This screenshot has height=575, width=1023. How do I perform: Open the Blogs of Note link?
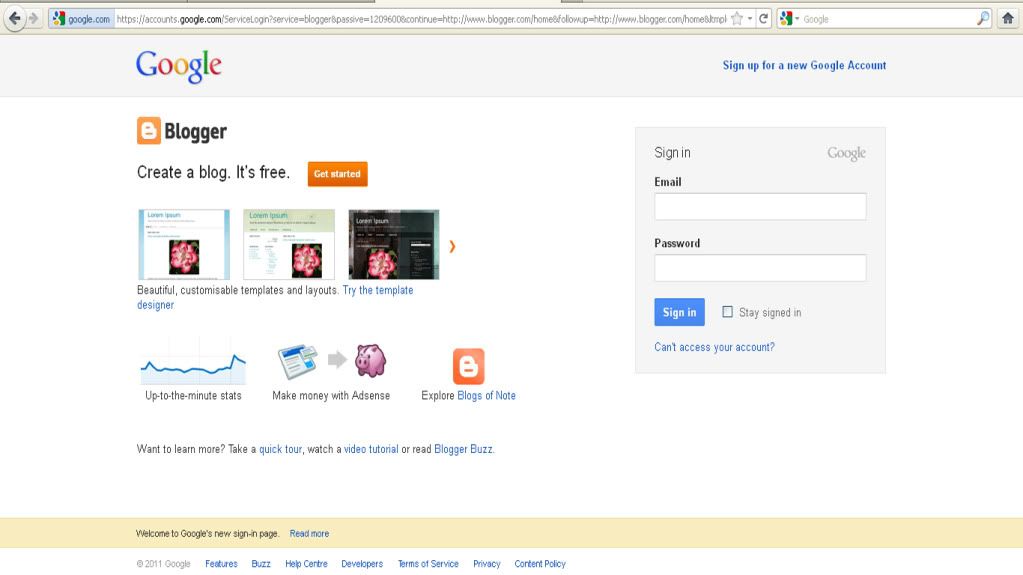click(486, 396)
